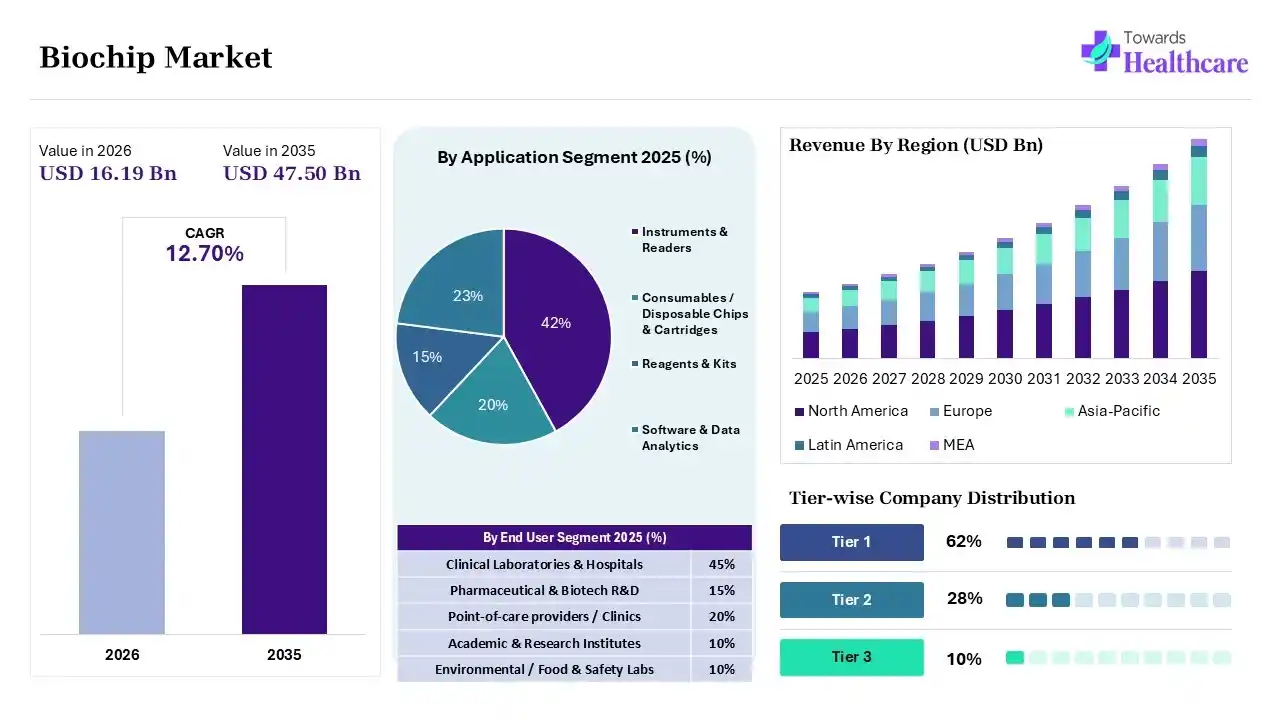Click the Tier 1 62% progress indicator
This screenshot has height=720, width=1280.
click(x=1118, y=542)
